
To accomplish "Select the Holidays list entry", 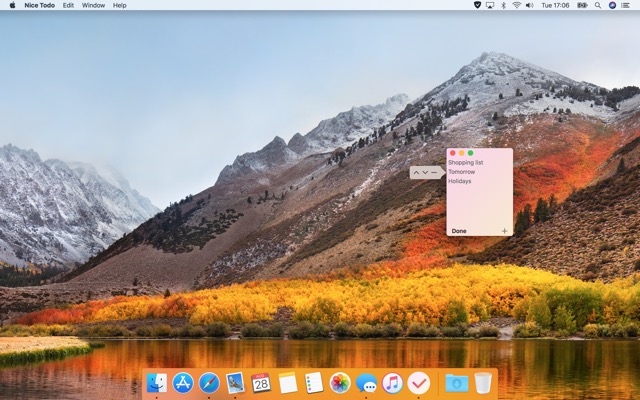I will click(460, 181).
